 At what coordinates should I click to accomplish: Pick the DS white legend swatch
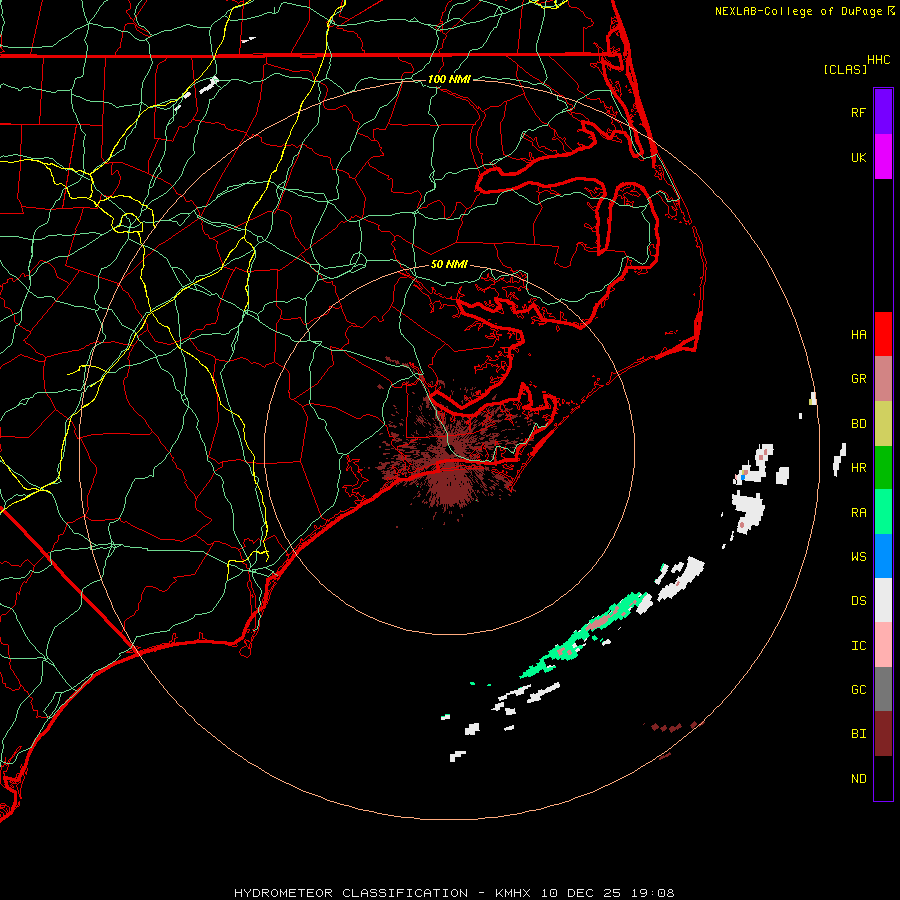[883, 600]
